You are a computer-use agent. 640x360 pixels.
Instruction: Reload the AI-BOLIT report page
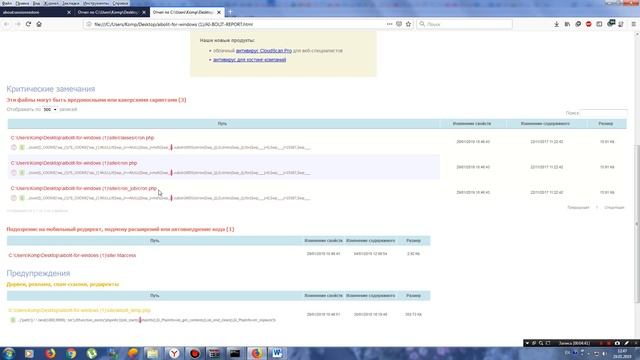click(28, 24)
